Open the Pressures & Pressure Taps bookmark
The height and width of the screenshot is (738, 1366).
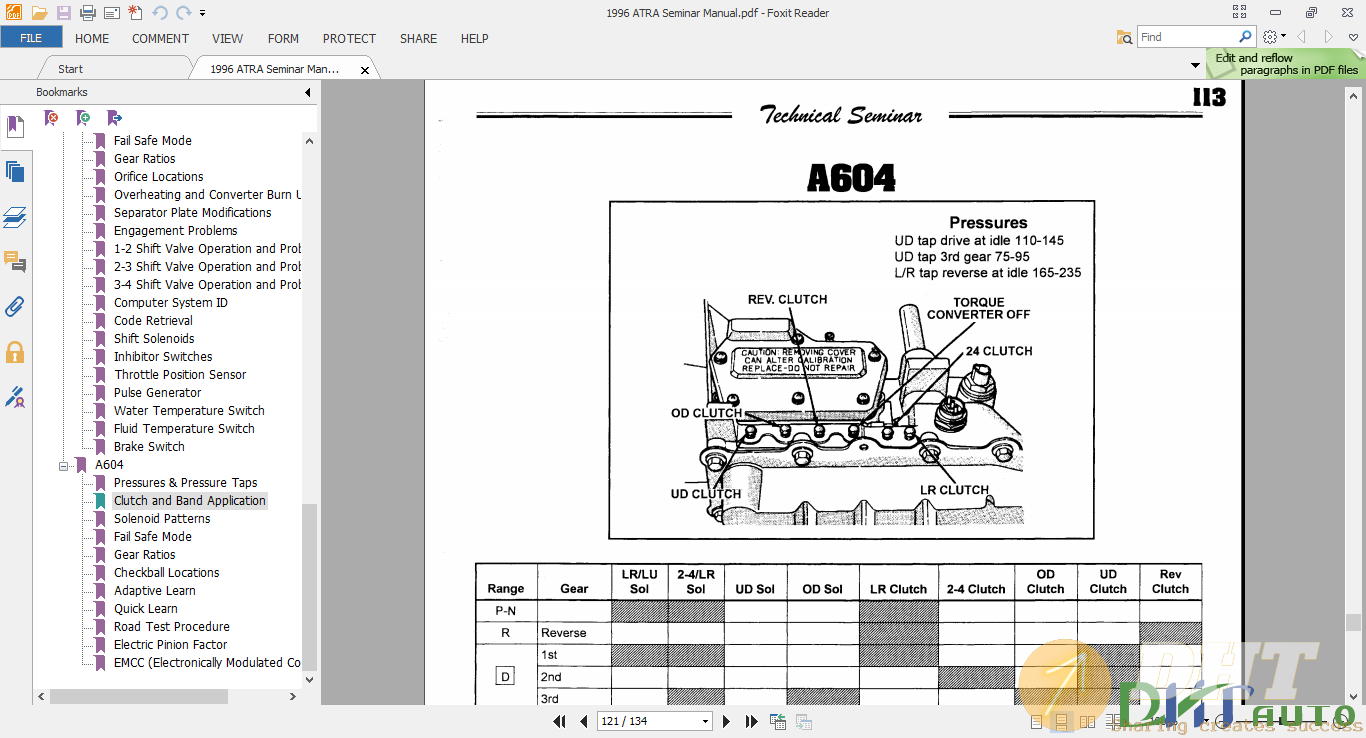click(x=185, y=483)
